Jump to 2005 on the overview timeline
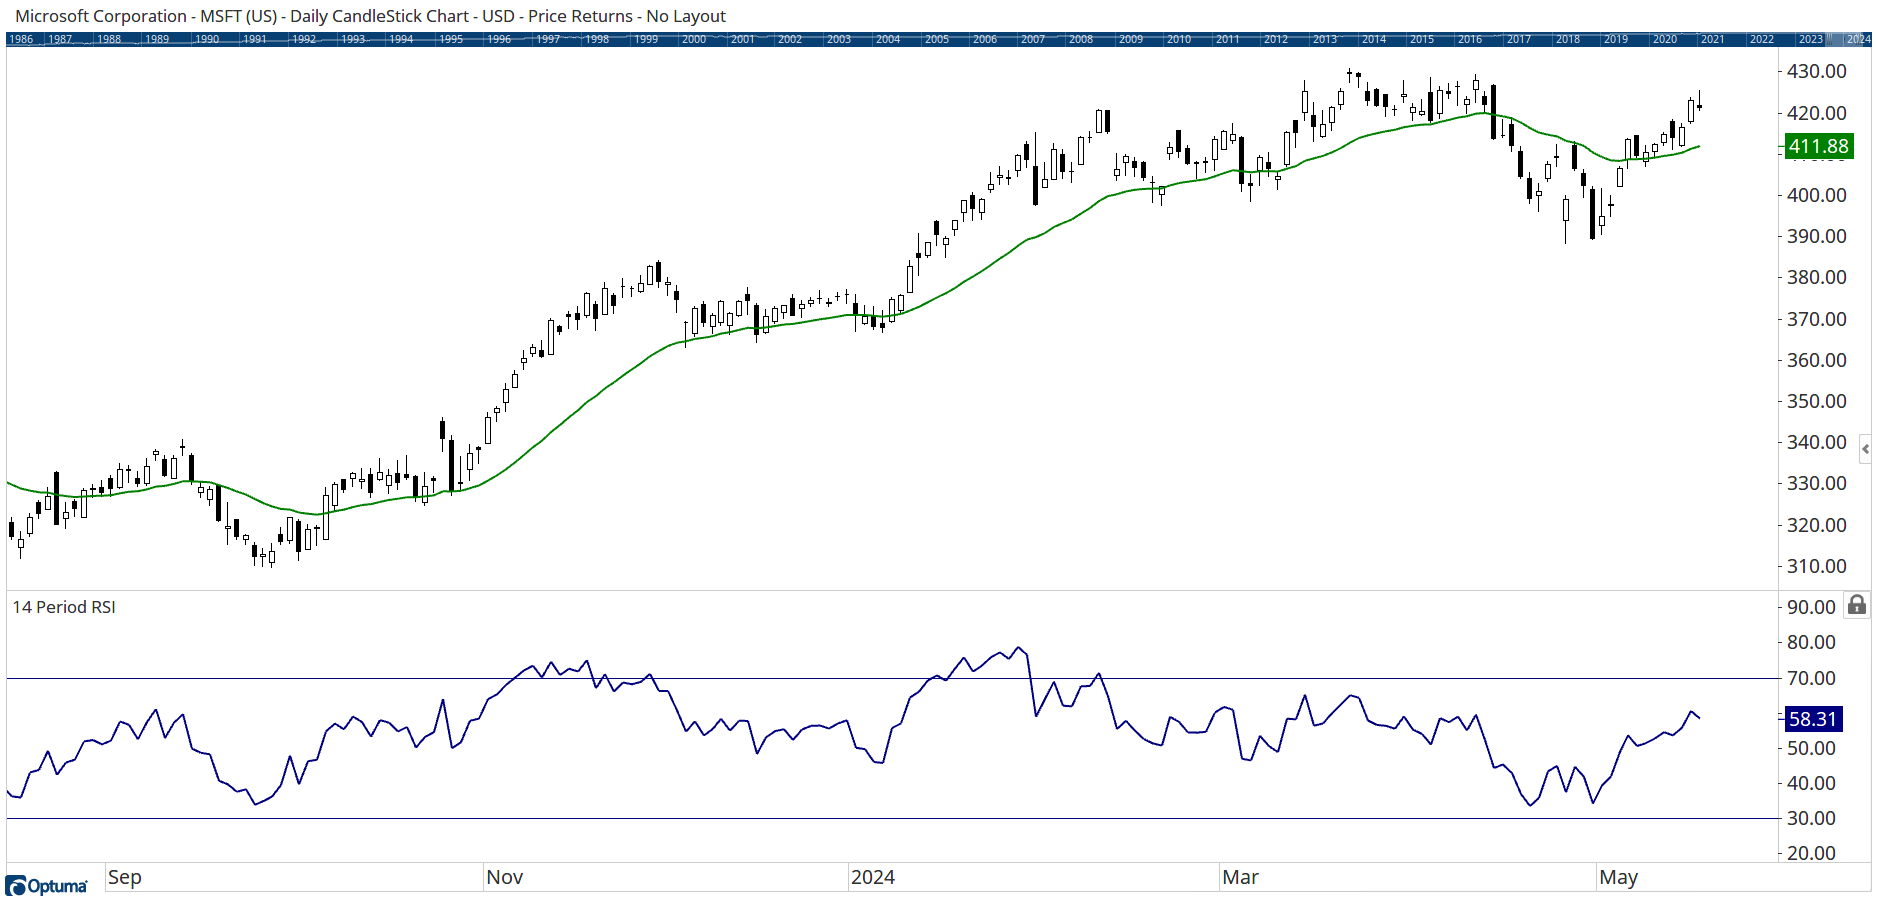Image resolution: width=1878 pixels, height=899 pixels. click(x=937, y=40)
